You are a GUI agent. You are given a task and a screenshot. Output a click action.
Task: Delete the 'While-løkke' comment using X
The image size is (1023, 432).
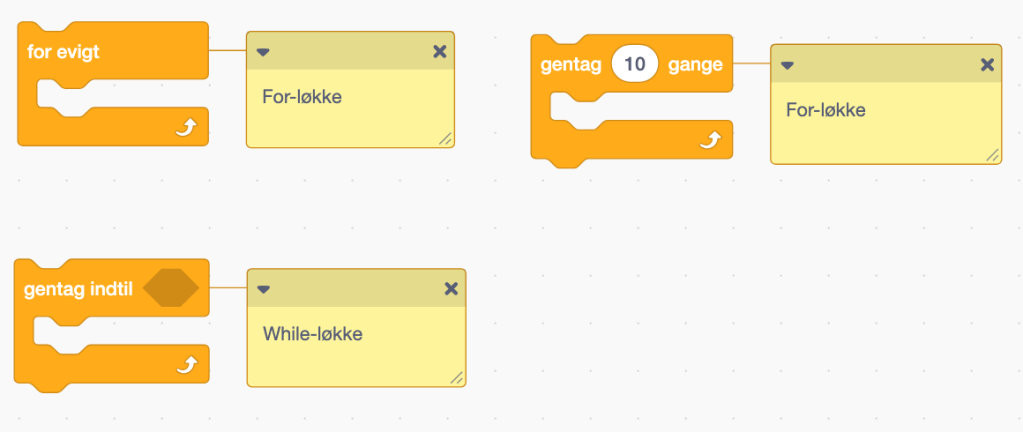pos(451,289)
